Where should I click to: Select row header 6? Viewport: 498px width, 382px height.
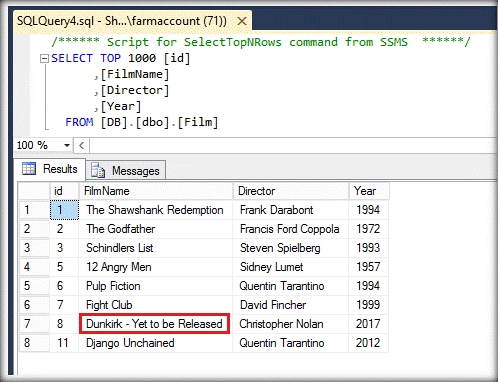pos(34,305)
